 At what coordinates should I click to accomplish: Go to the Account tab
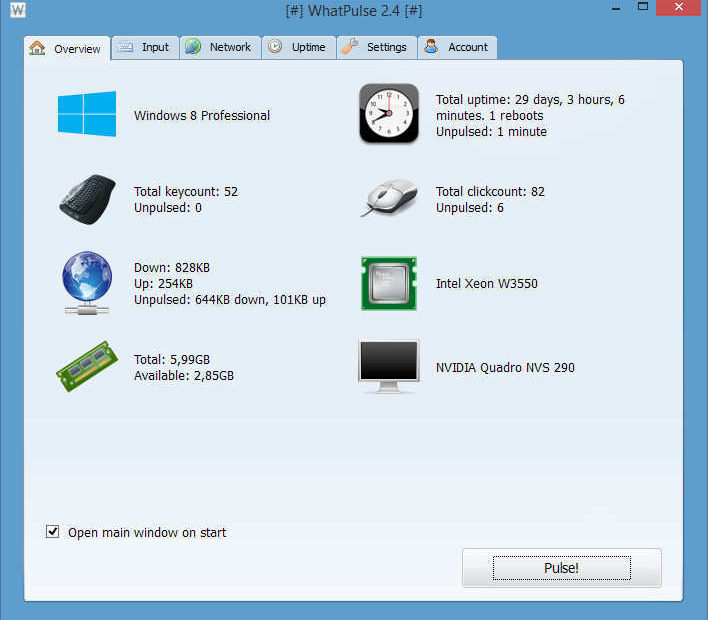[457, 47]
